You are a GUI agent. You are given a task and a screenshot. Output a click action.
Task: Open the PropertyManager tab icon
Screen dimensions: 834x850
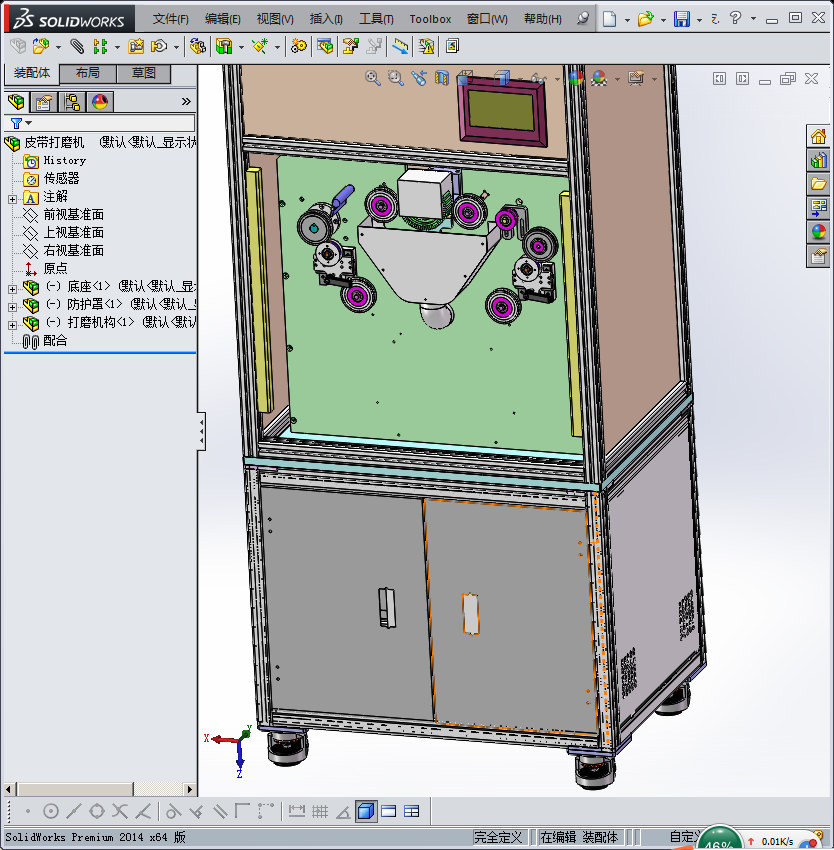43,101
